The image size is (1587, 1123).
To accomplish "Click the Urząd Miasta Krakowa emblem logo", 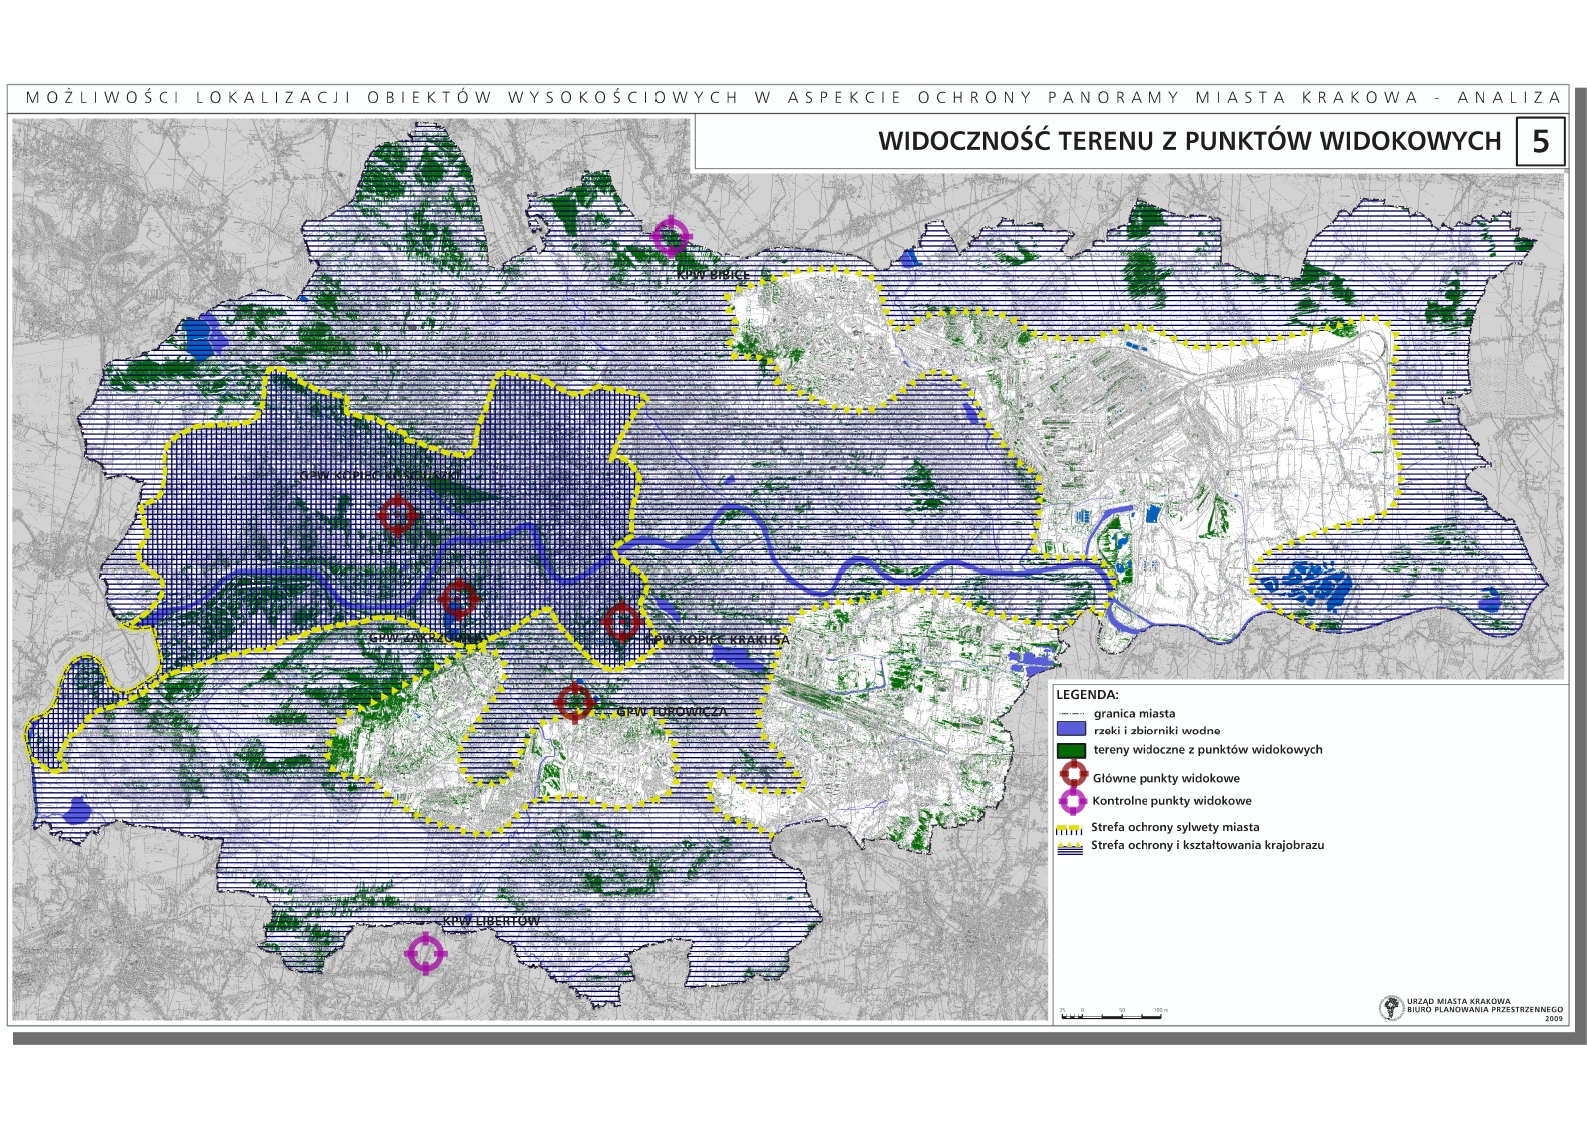I will click(1391, 1007).
